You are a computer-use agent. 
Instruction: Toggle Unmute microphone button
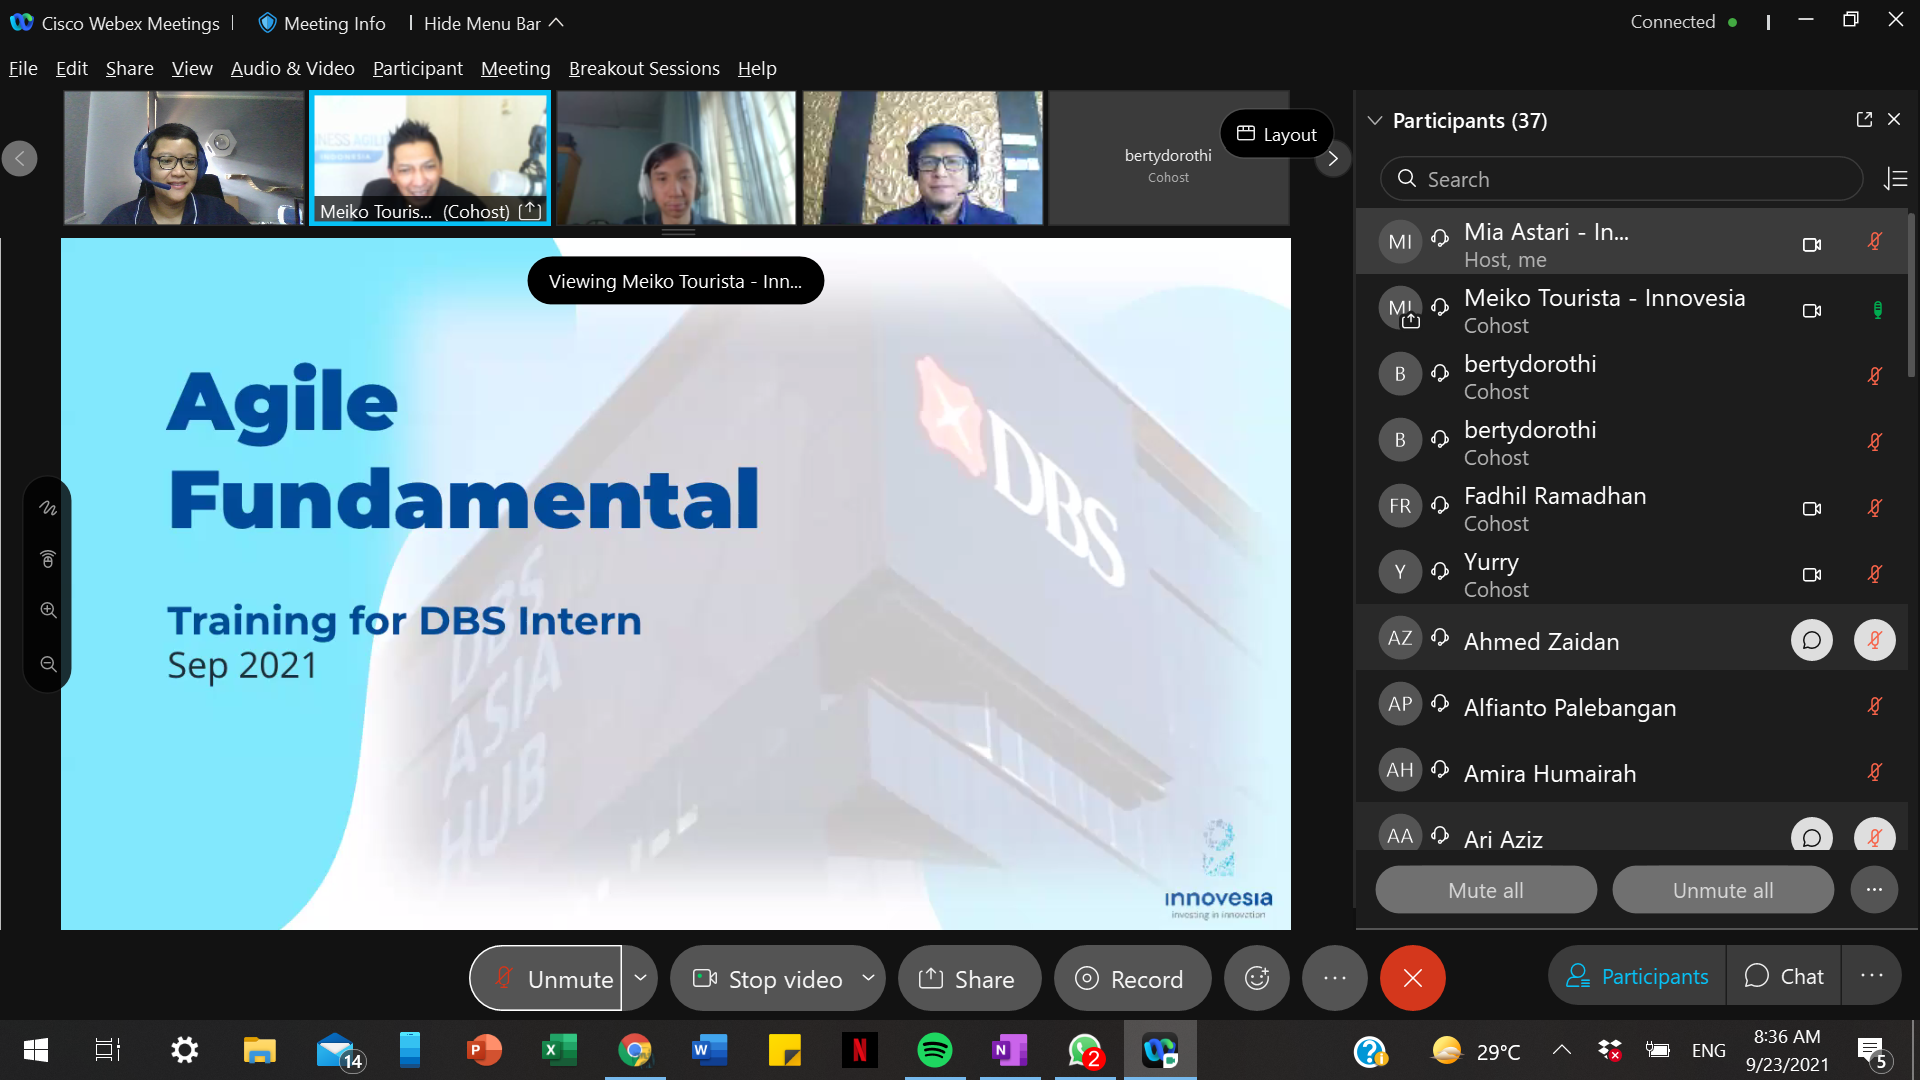click(546, 978)
